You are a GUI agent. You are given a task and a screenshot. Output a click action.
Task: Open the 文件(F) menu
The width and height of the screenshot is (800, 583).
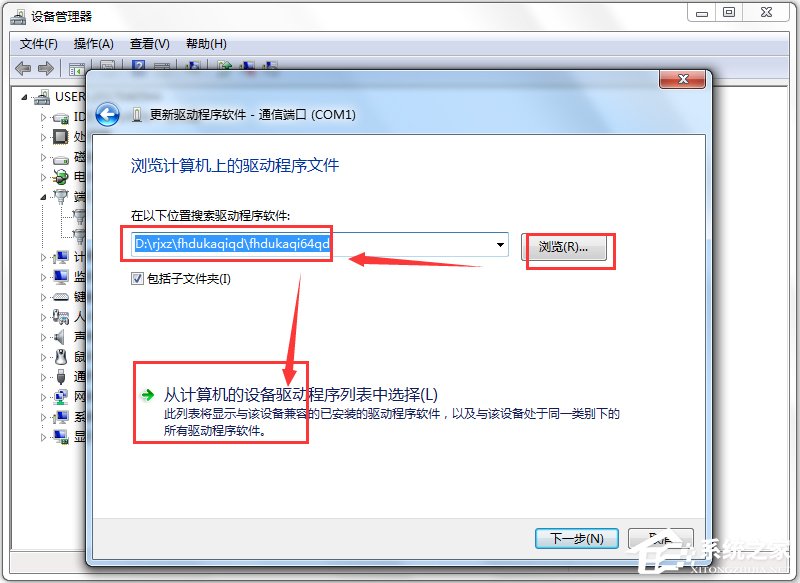38,44
